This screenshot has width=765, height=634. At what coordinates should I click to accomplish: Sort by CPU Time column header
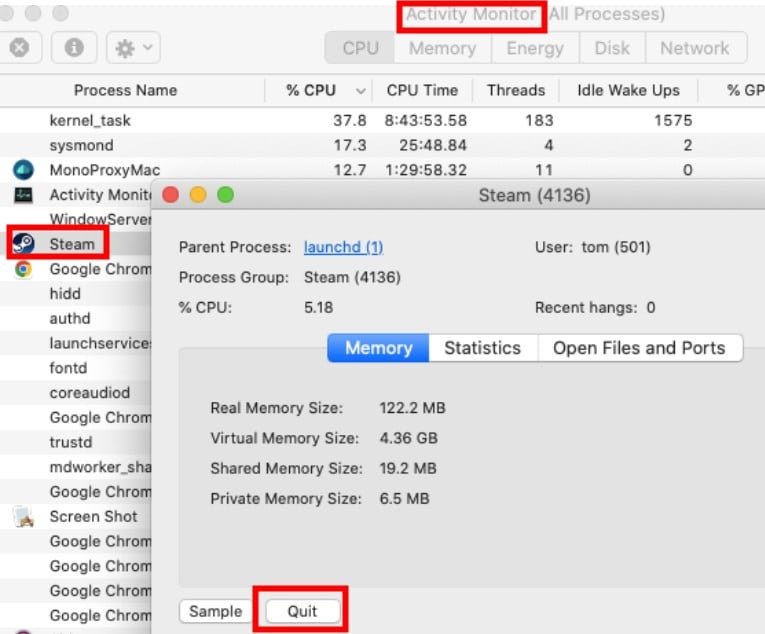[x=422, y=90]
